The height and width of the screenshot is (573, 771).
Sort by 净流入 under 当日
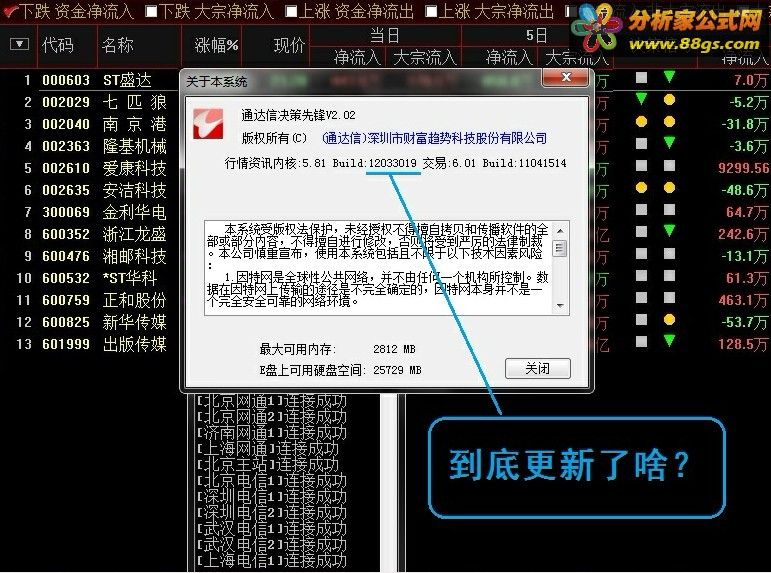(357, 58)
